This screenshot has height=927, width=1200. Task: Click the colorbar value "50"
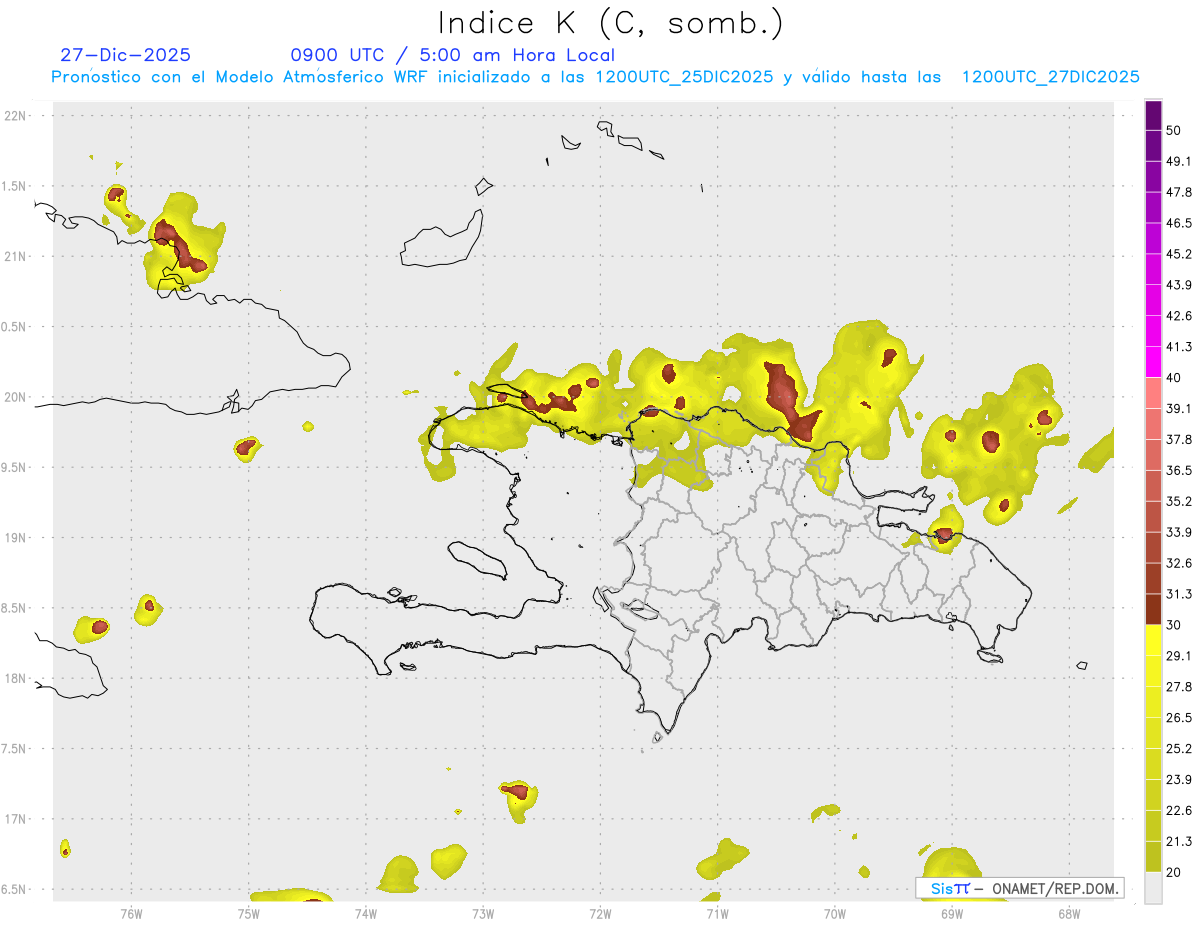pyautogui.click(x=1174, y=130)
